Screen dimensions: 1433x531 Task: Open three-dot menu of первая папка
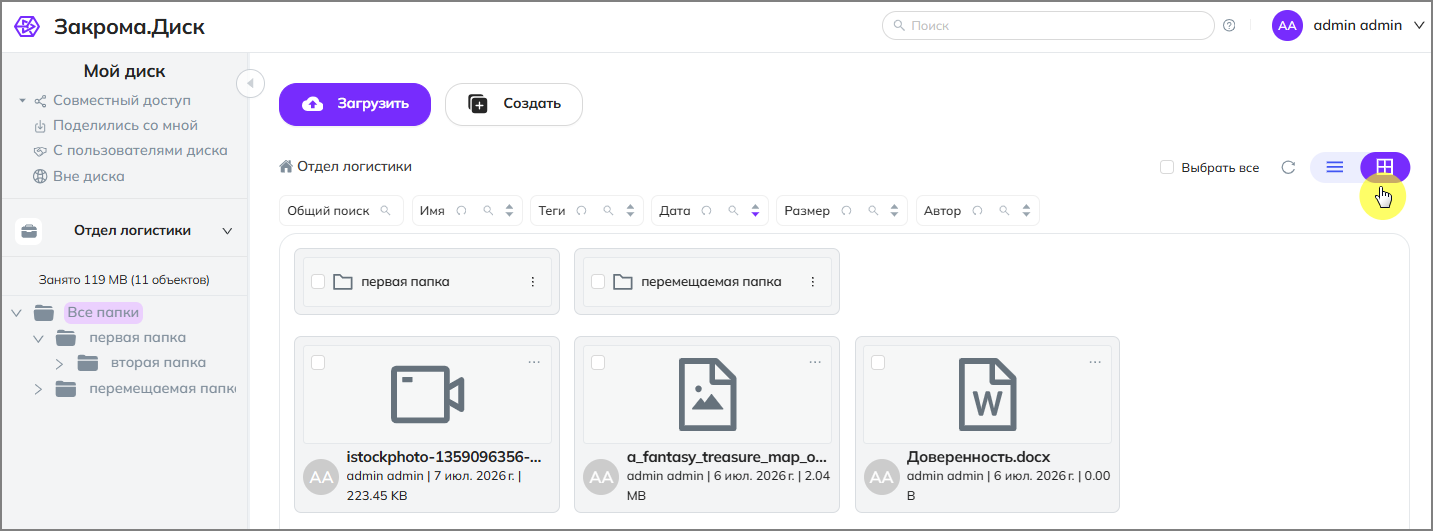533,282
